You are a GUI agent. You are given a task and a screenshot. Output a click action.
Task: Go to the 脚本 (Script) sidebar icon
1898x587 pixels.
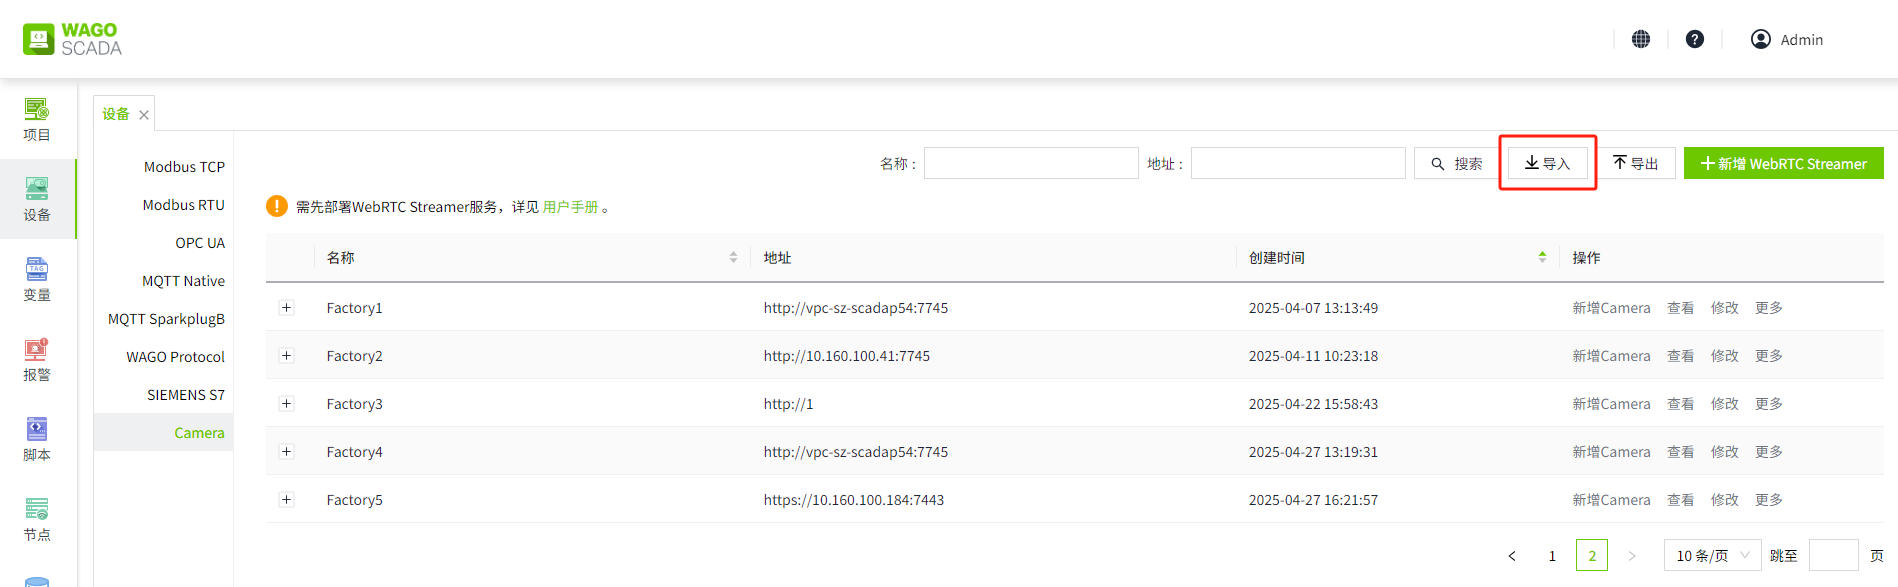(x=37, y=439)
